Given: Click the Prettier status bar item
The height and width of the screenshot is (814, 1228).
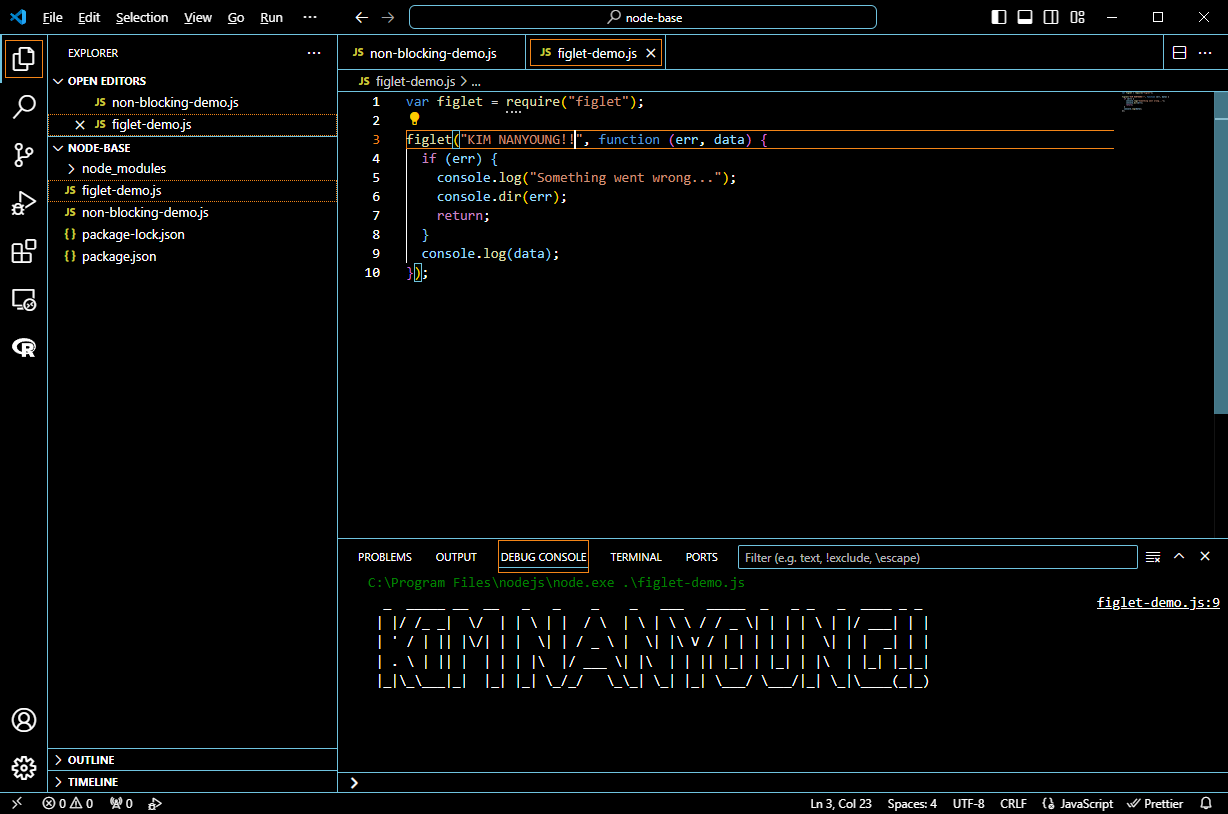Looking at the screenshot, I should click(x=1156, y=803).
